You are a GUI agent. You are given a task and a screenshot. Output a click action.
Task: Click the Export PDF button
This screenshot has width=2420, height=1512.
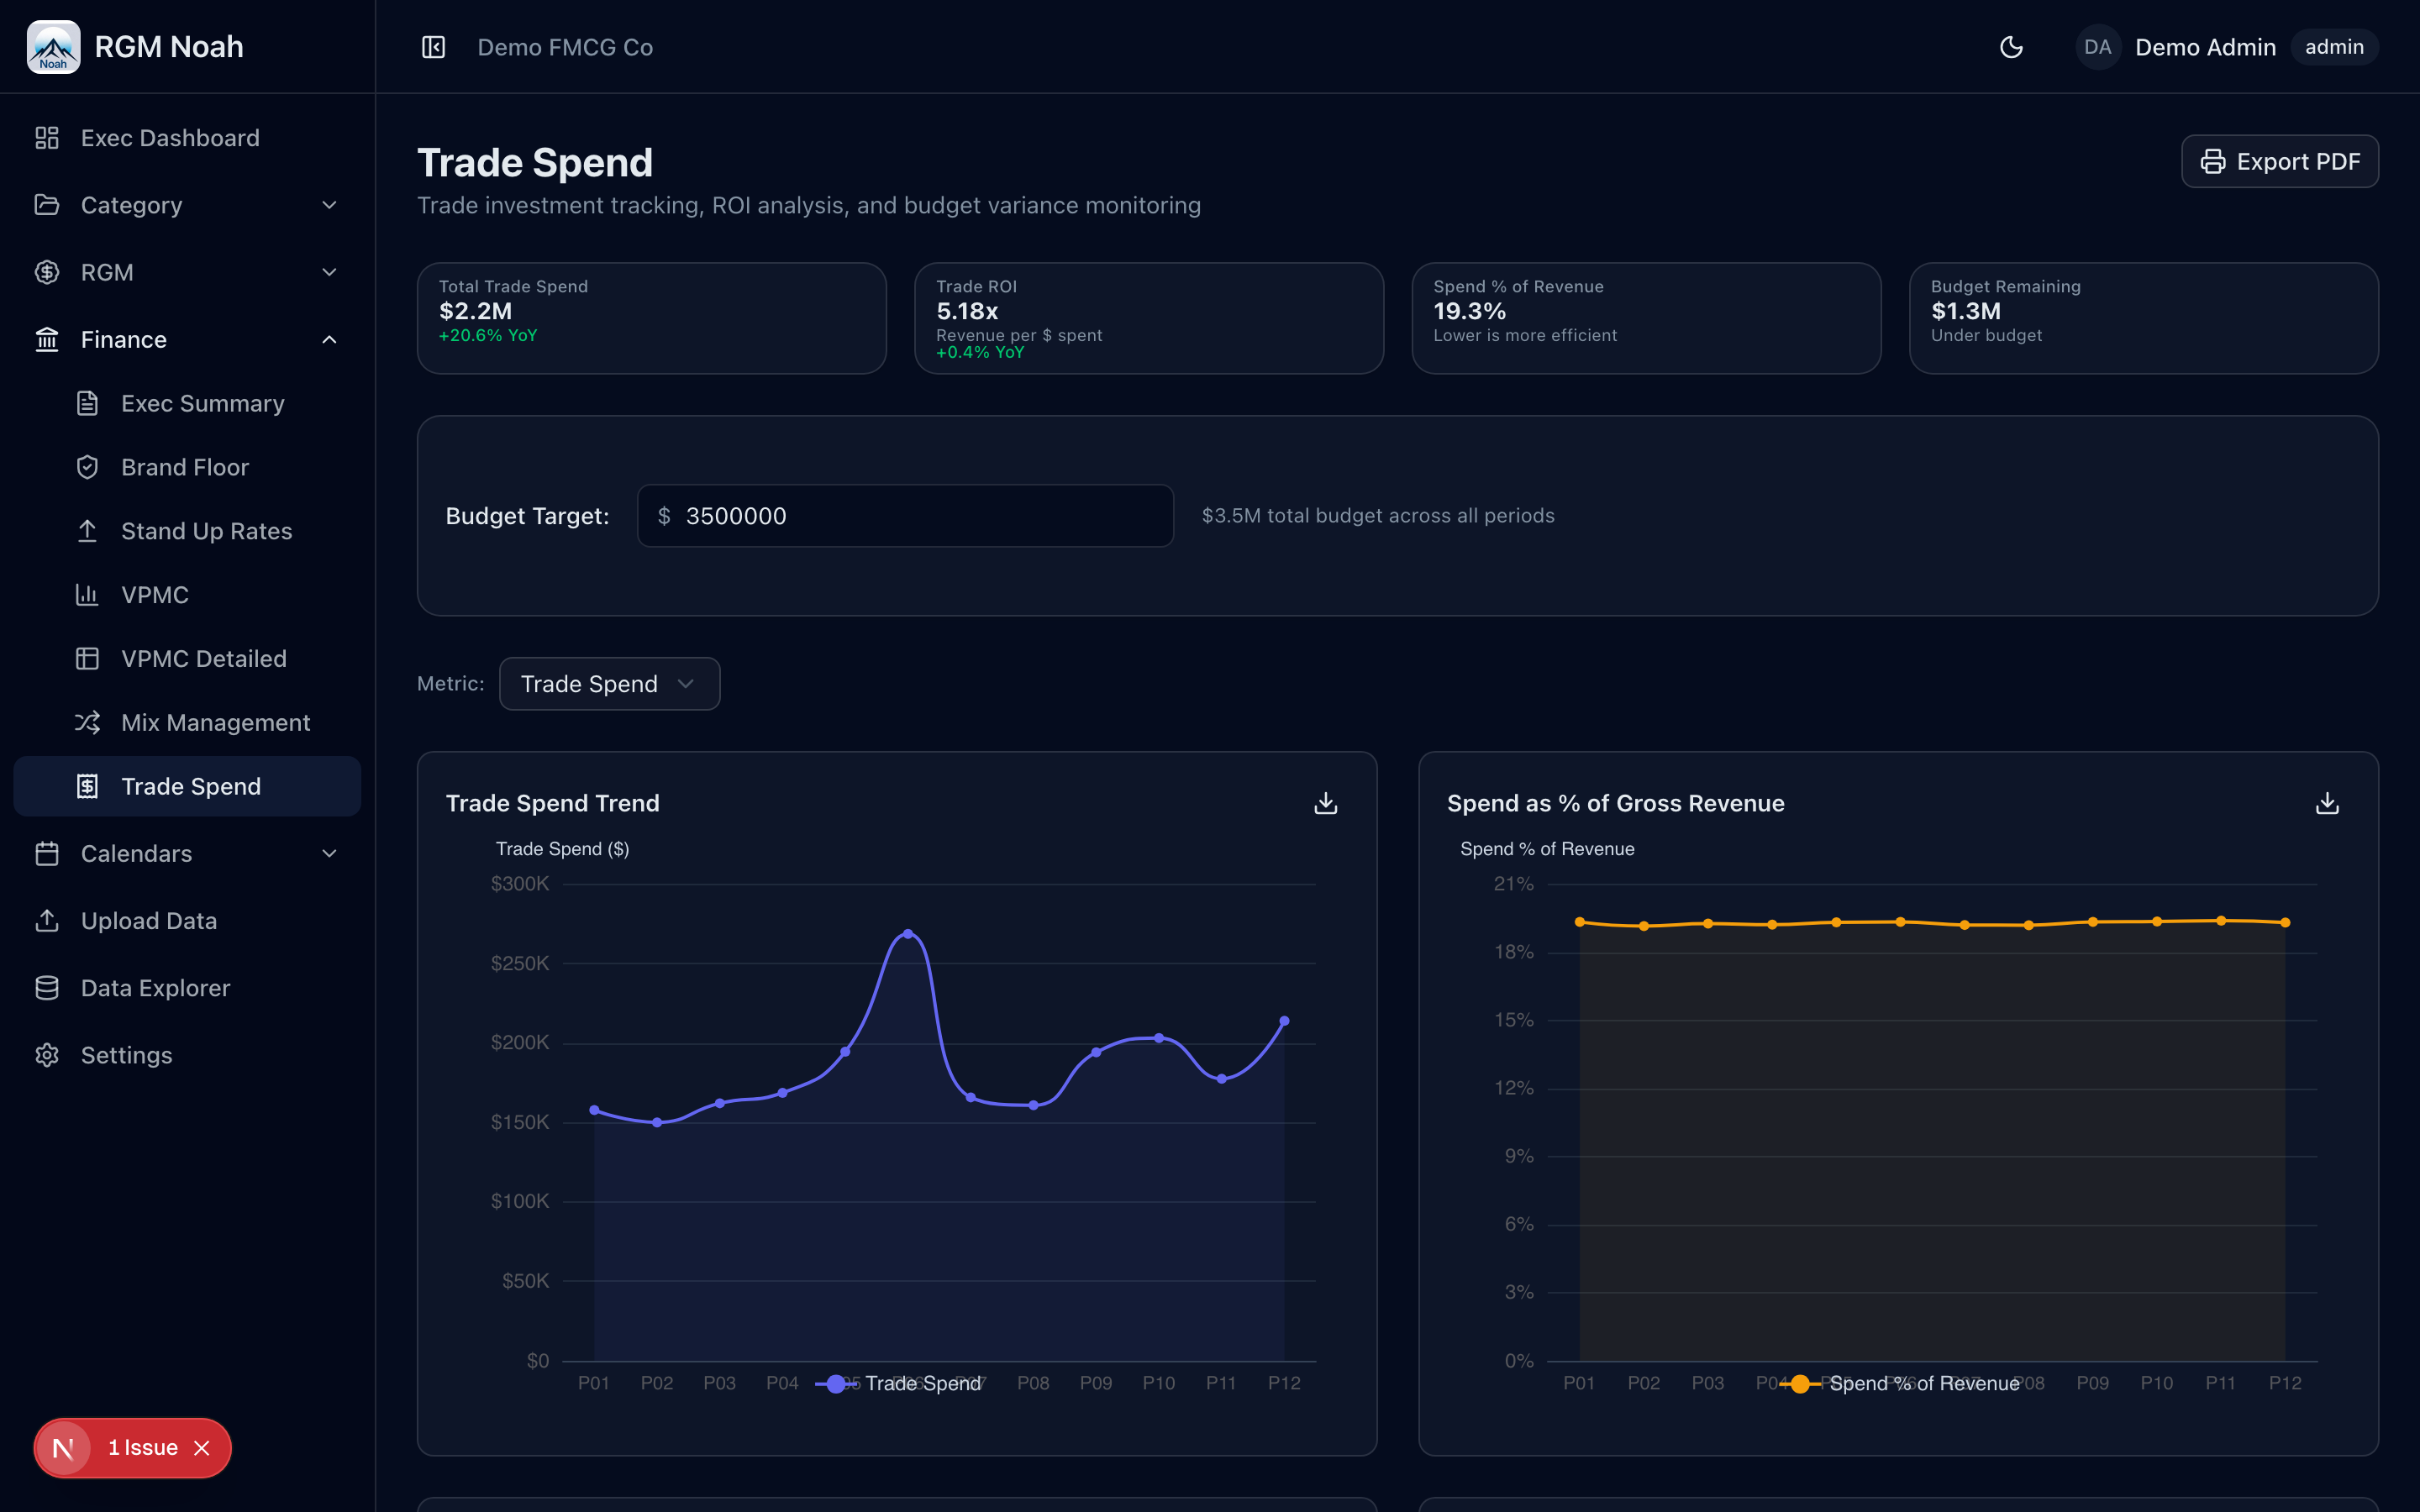pos(2279,162)
